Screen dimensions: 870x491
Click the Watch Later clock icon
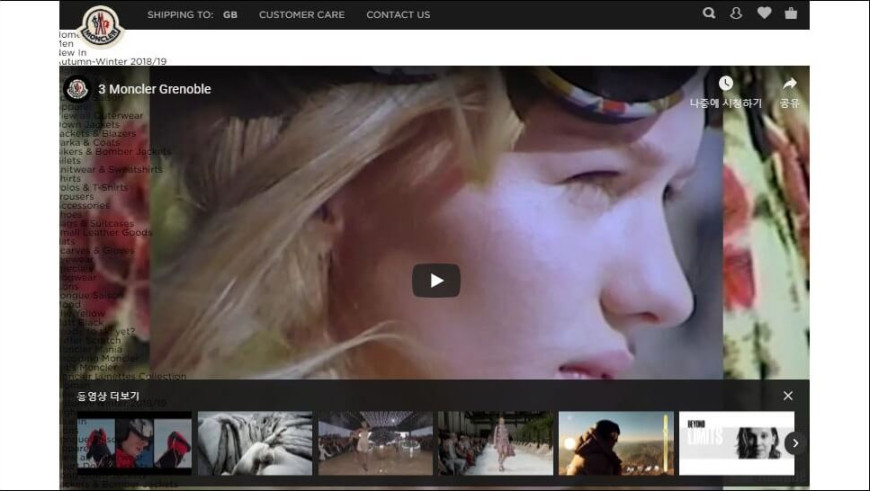[x=726, y=83]
